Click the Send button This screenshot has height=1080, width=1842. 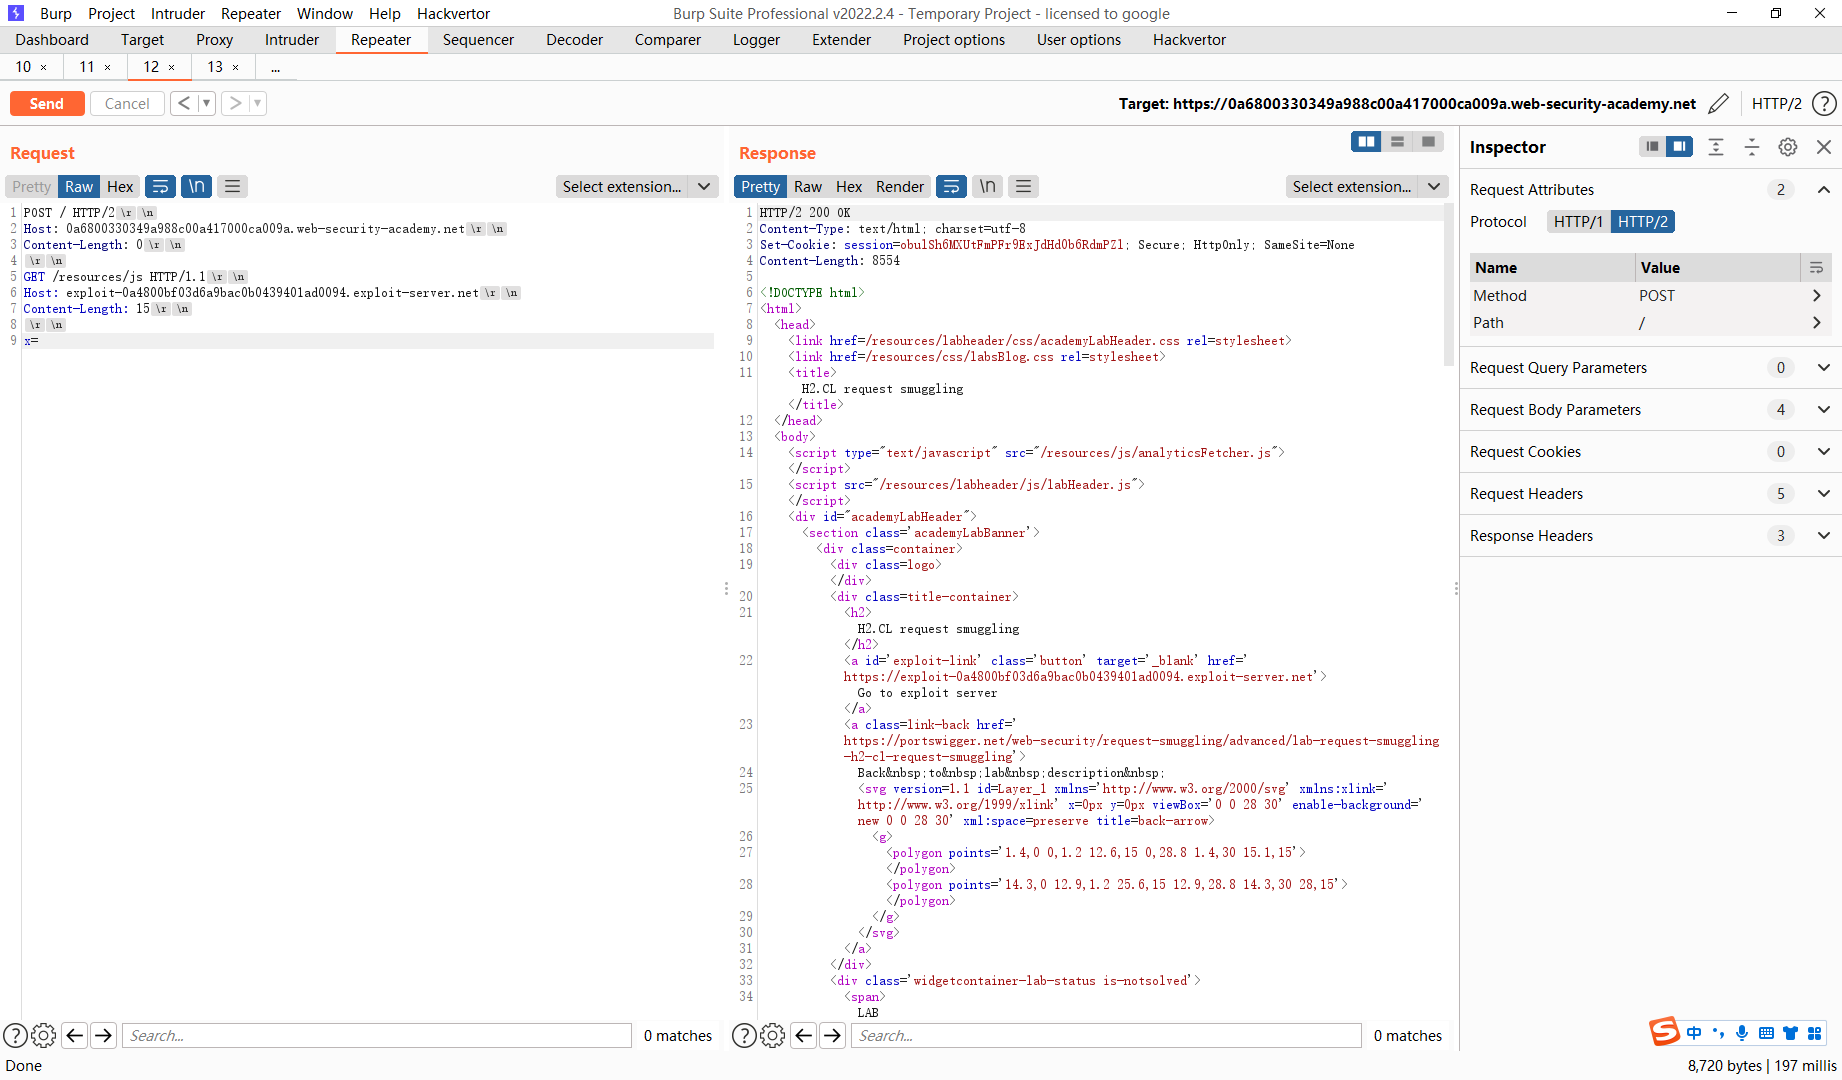tap(46, 103)
